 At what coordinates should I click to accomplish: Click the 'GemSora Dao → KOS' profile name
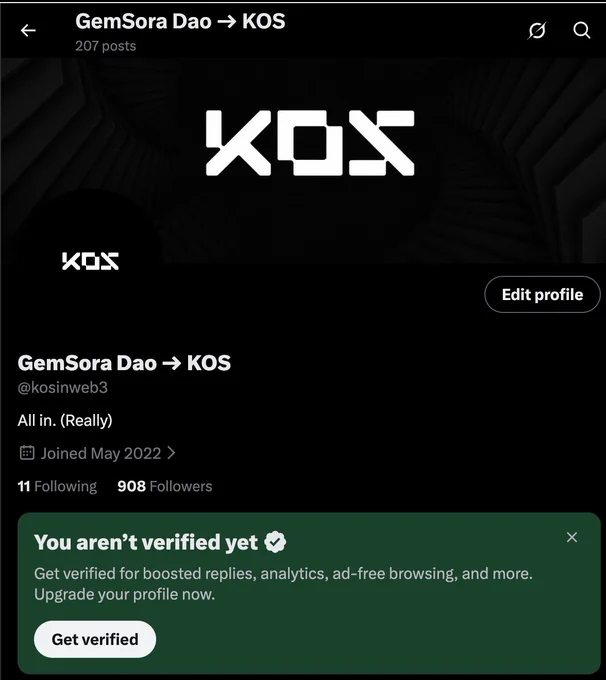tap(124, 363)
